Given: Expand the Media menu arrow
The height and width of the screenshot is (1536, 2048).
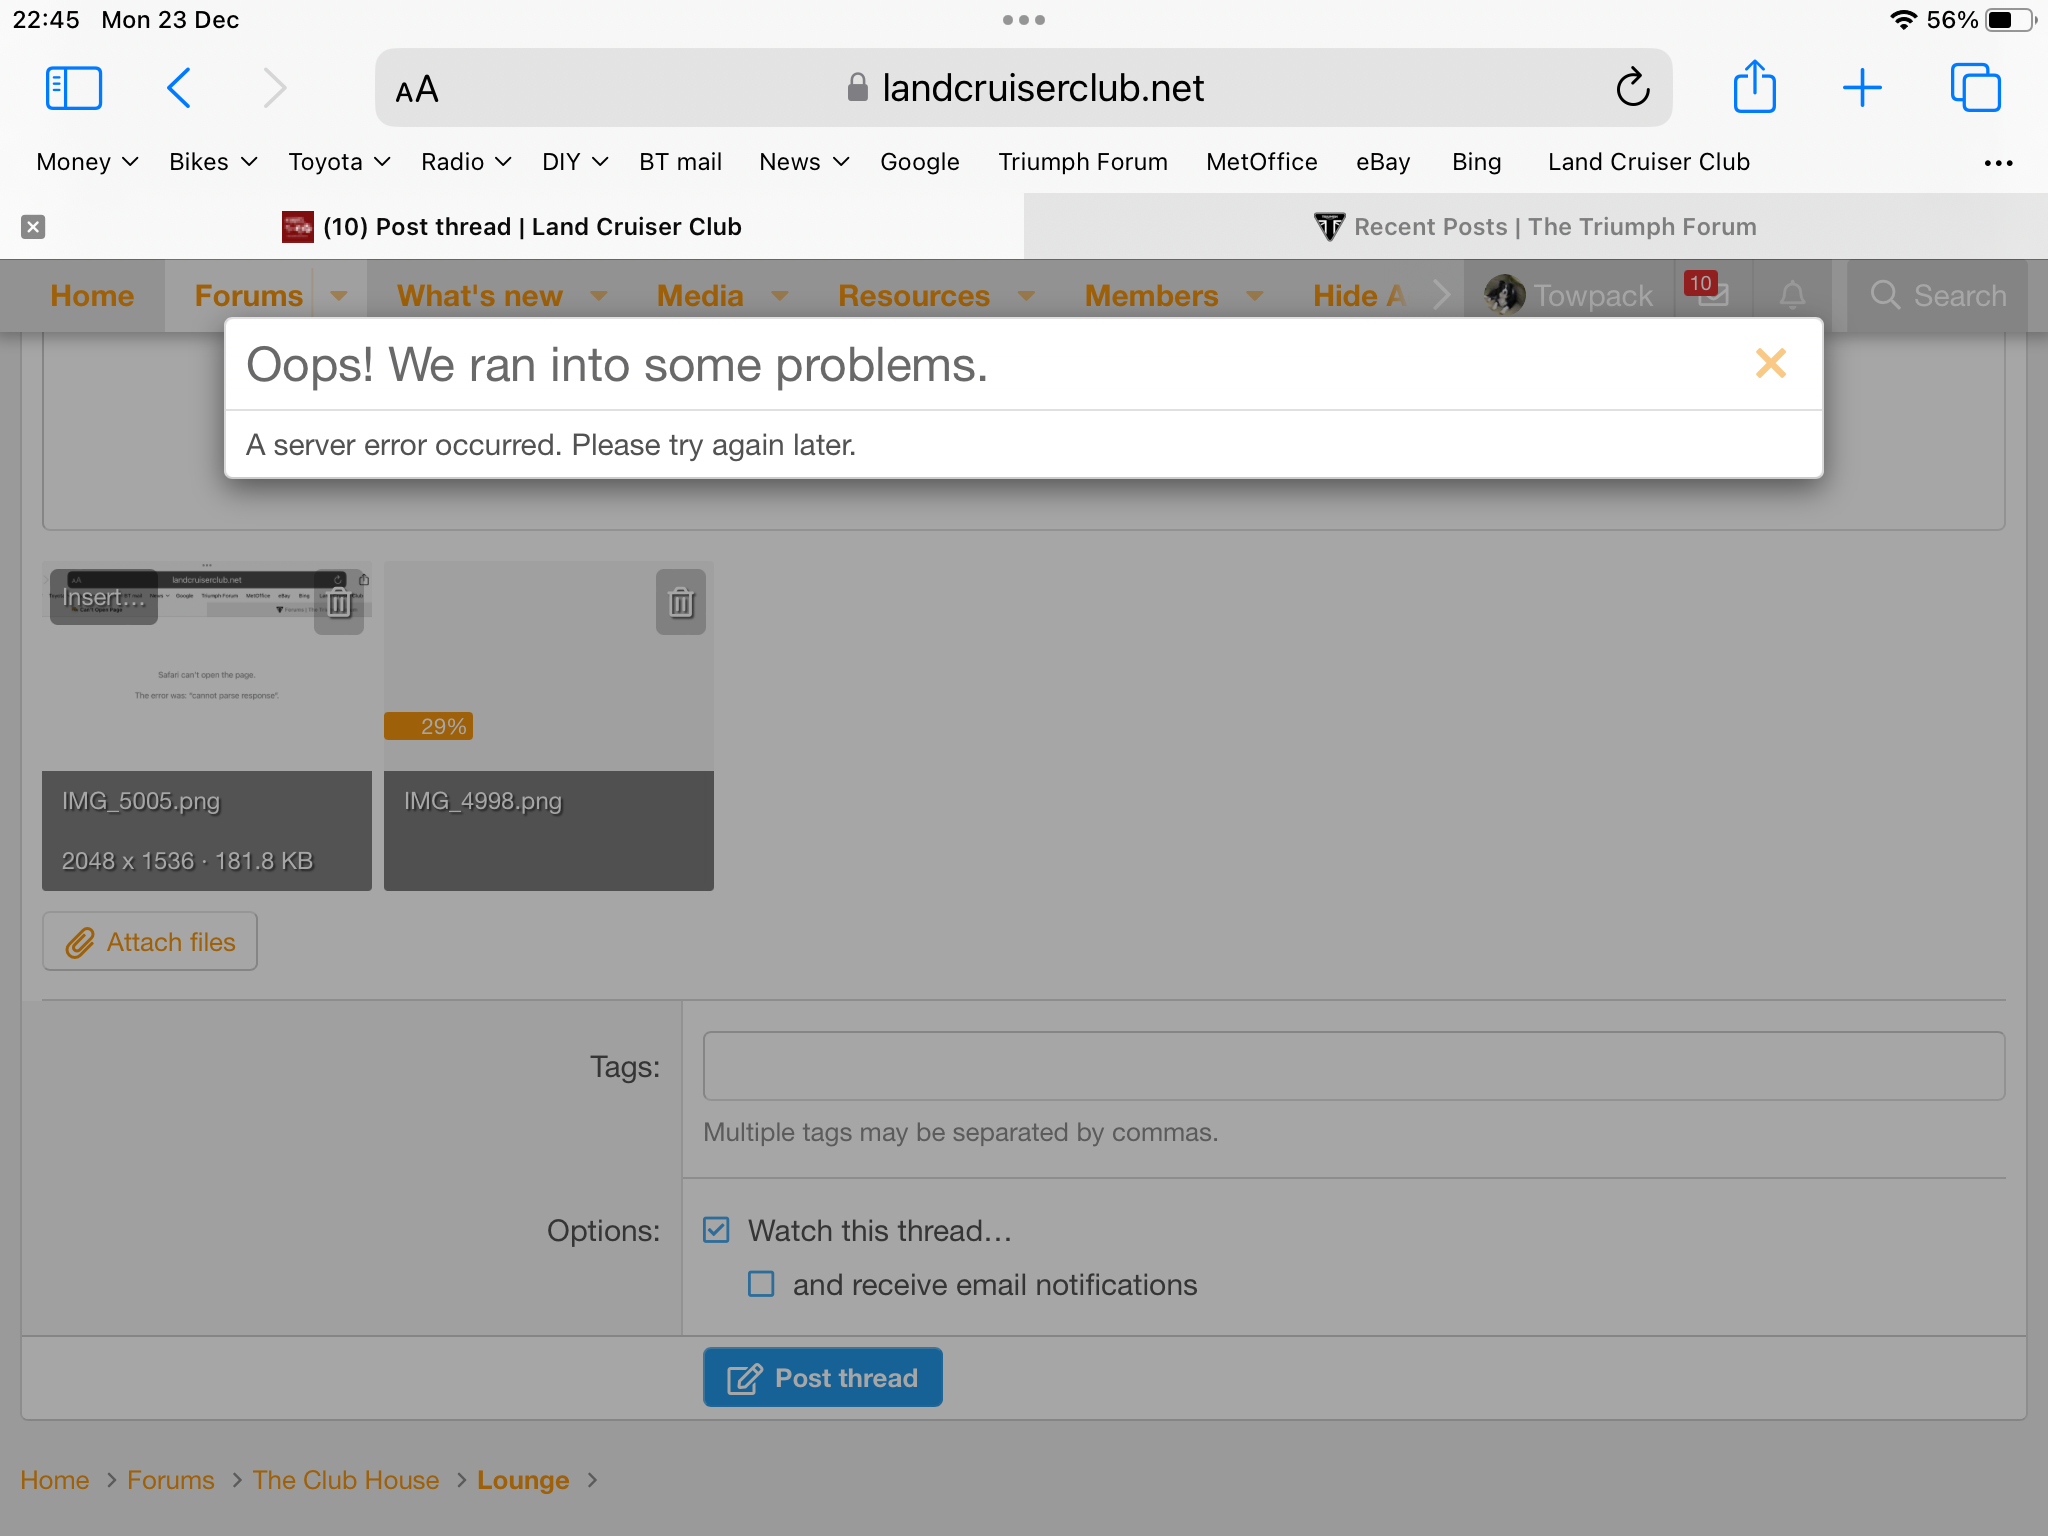Looking at the screenshot, I should [780, 296].
